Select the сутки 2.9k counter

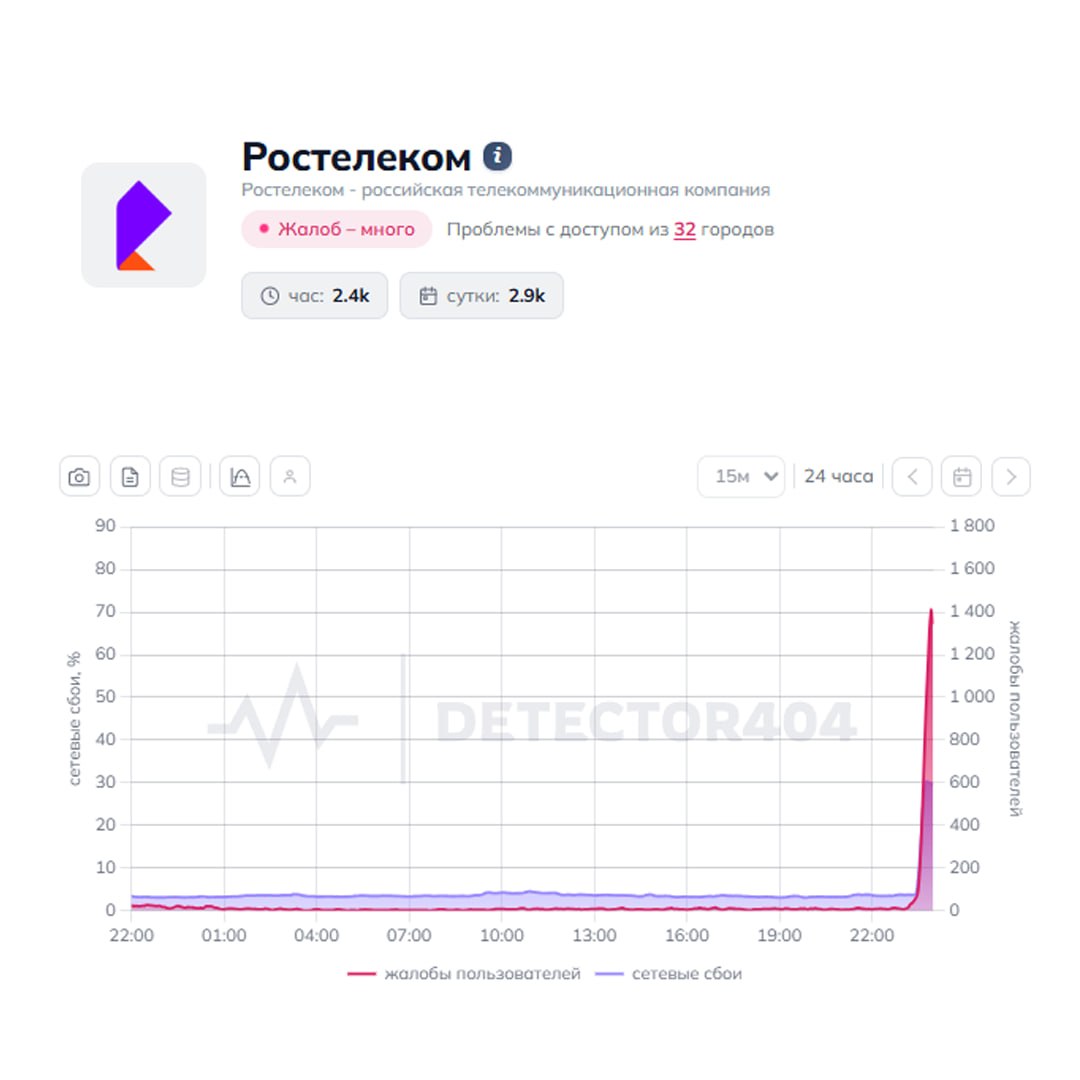pyautogui.click(x=481, y=296)
